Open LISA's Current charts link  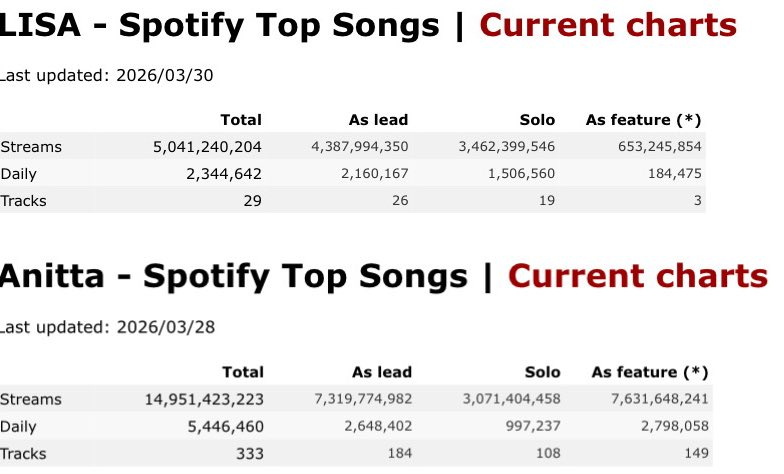tap(607, 26)
